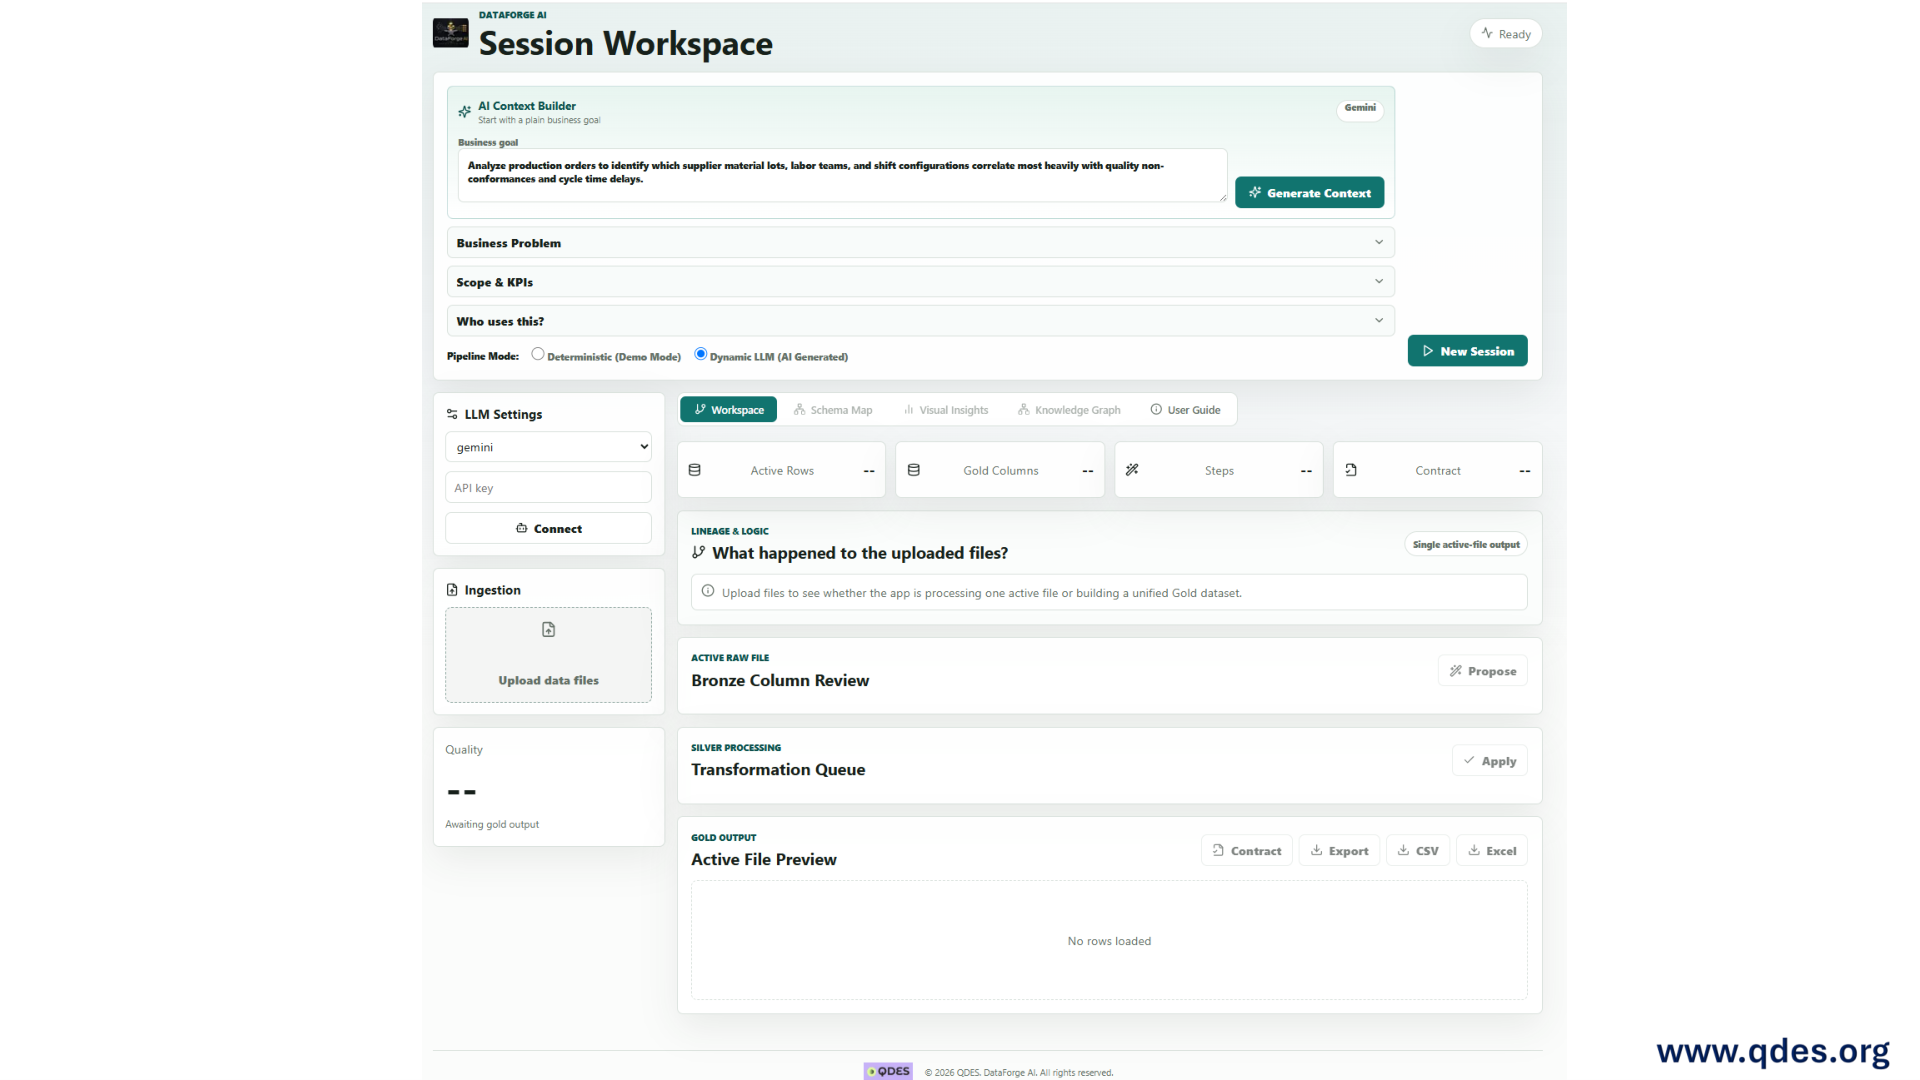
Task: Click the Business goal text area
Action: pyautogui.click(x=842, y=175)
